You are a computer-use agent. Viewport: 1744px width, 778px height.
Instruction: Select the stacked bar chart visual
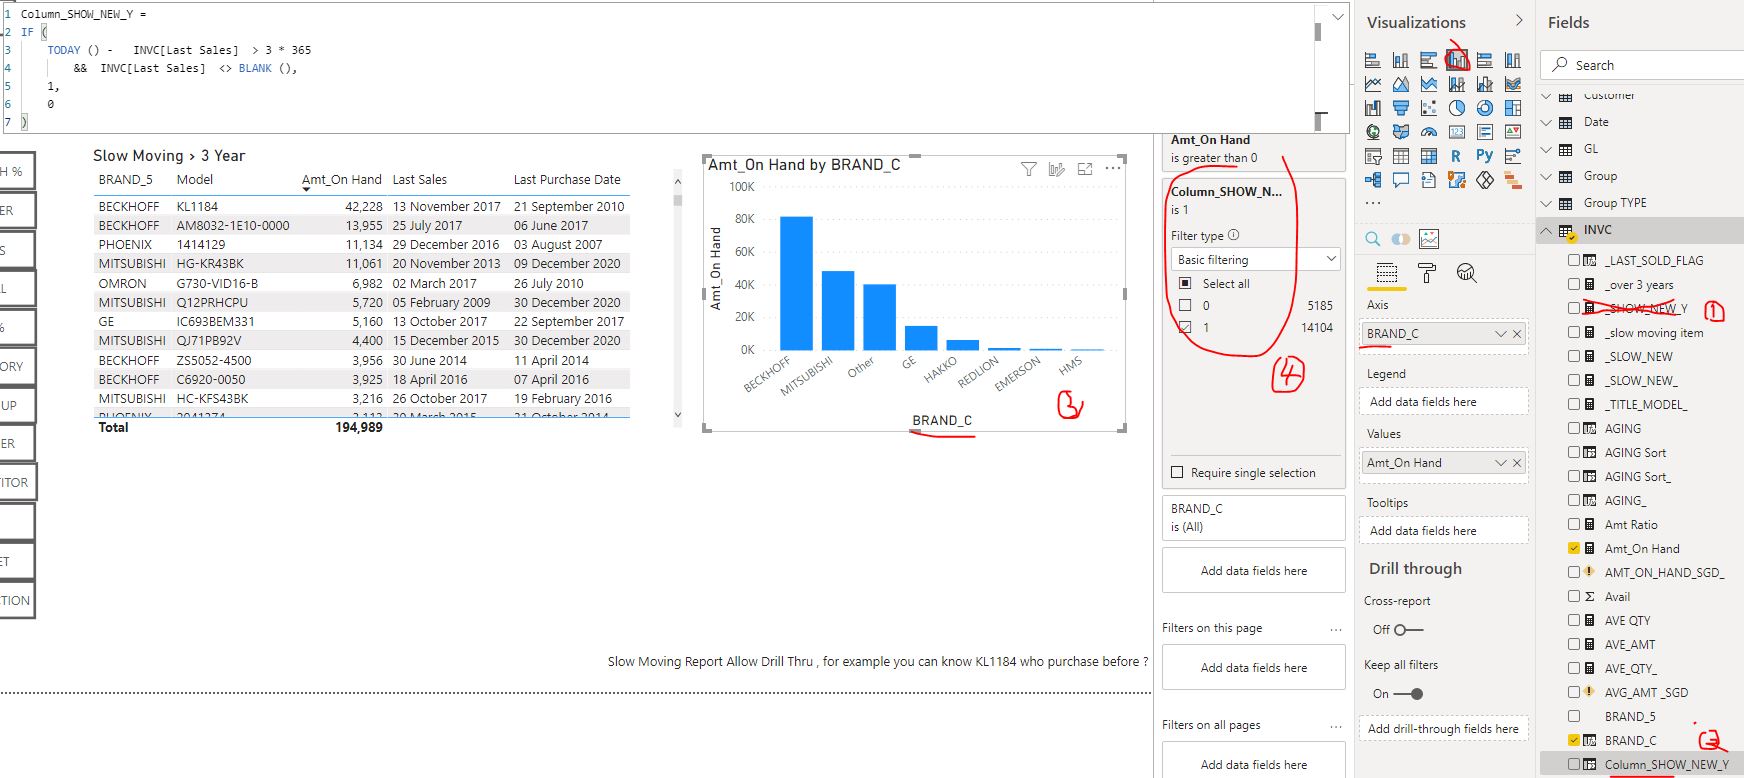point(1373,61)
